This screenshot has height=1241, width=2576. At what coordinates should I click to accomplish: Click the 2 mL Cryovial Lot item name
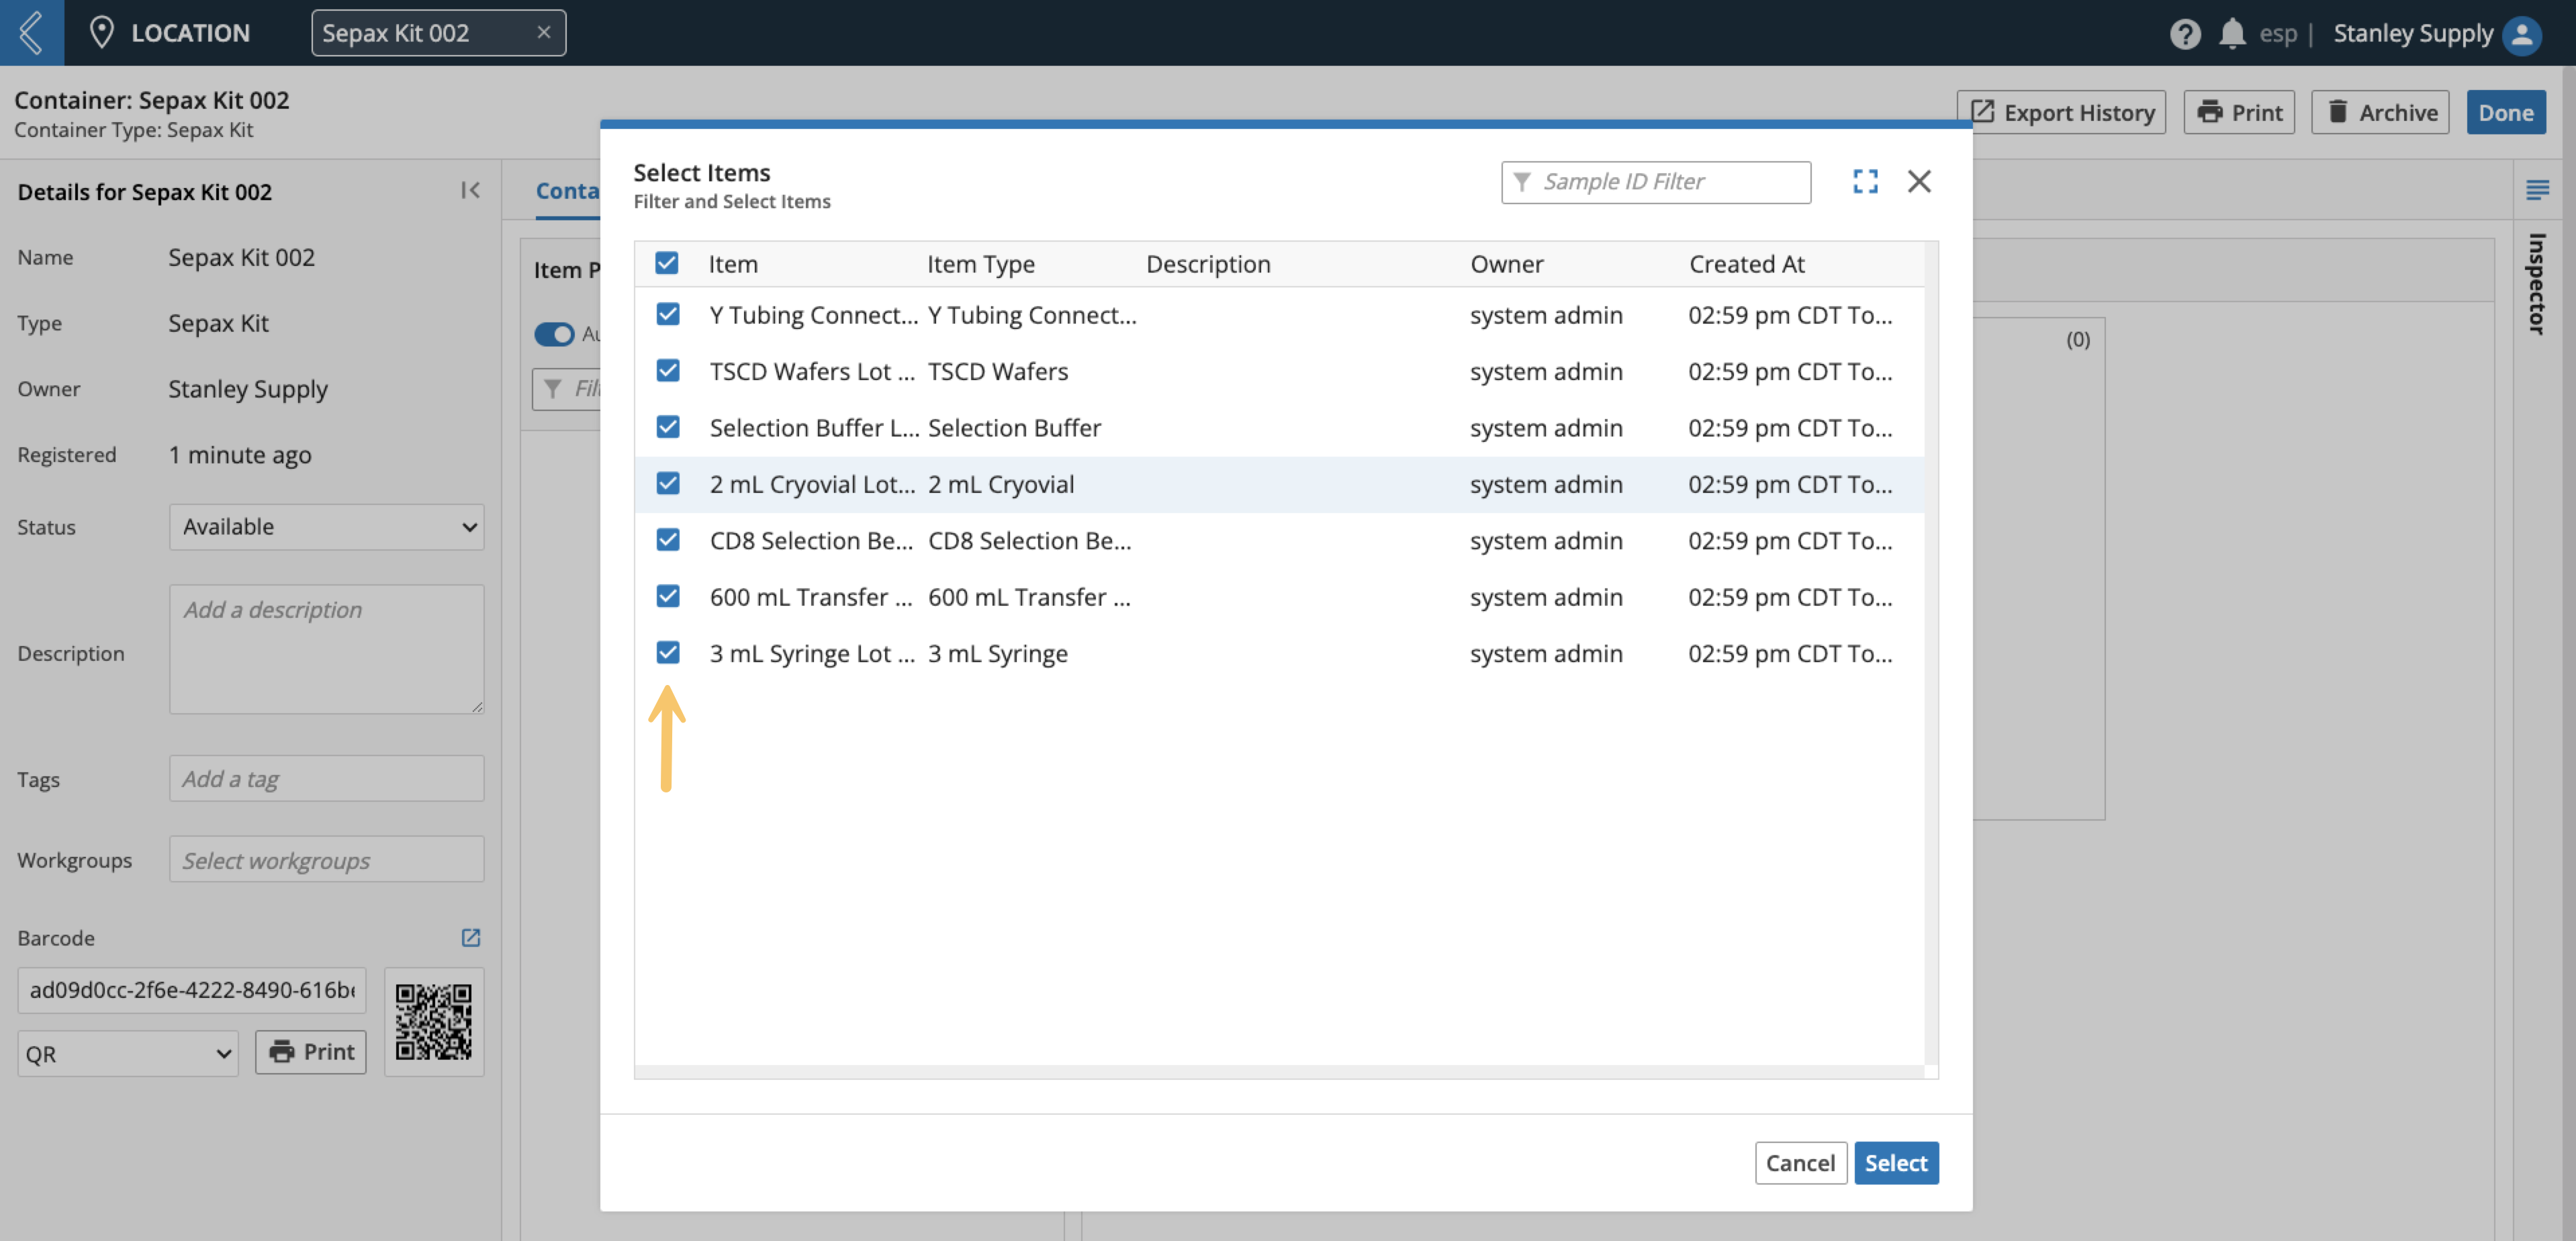[x=812, y=484]
